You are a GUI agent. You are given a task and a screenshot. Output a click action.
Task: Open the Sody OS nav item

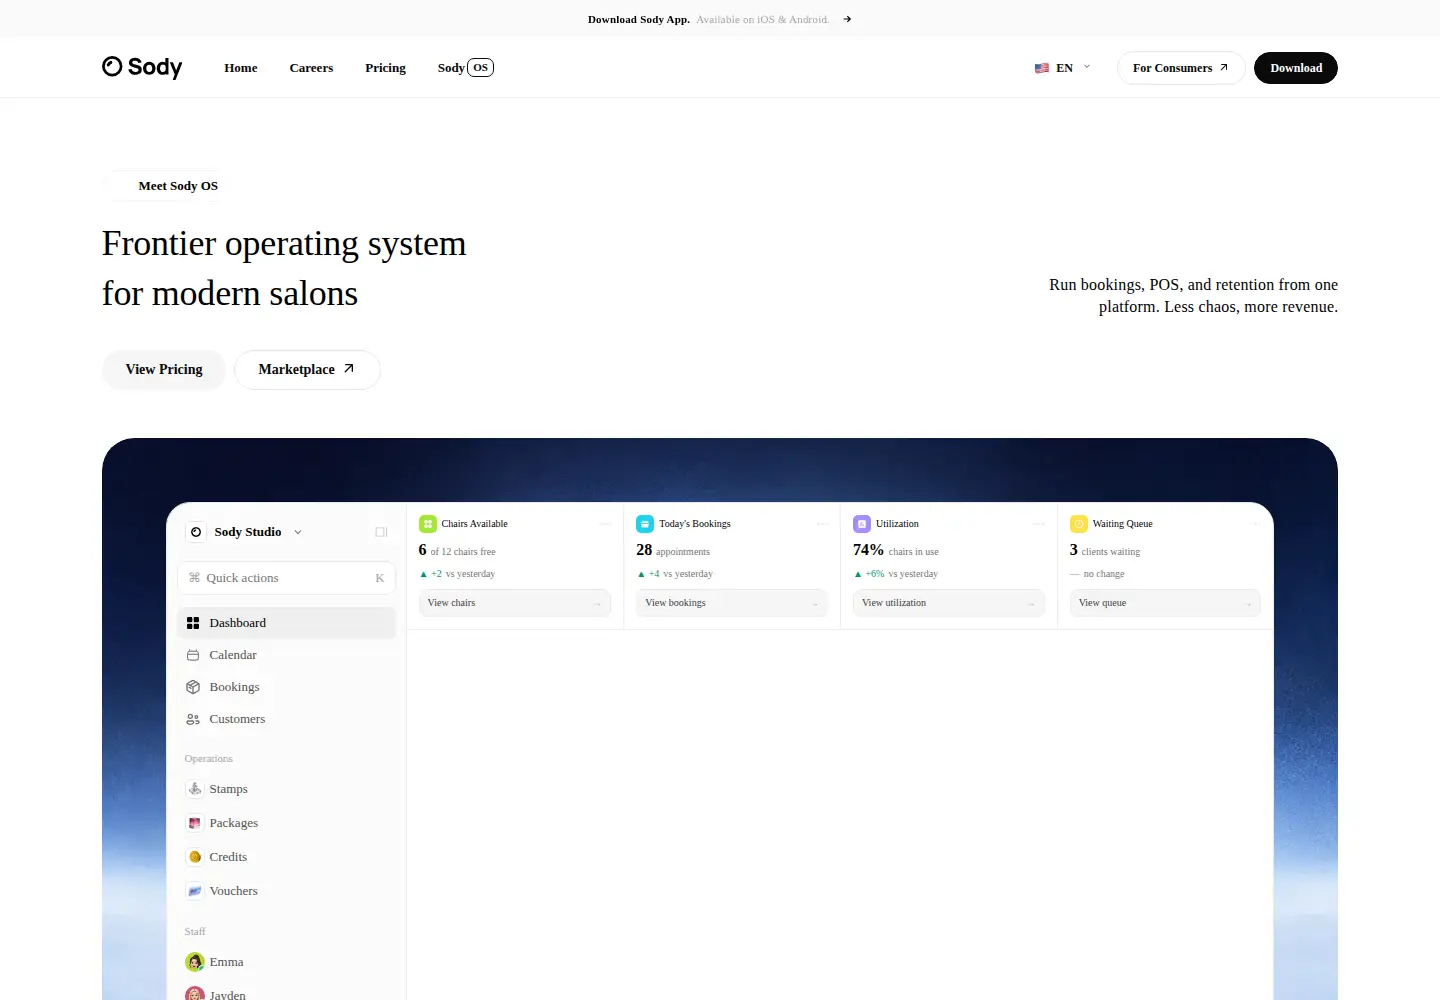466,68
